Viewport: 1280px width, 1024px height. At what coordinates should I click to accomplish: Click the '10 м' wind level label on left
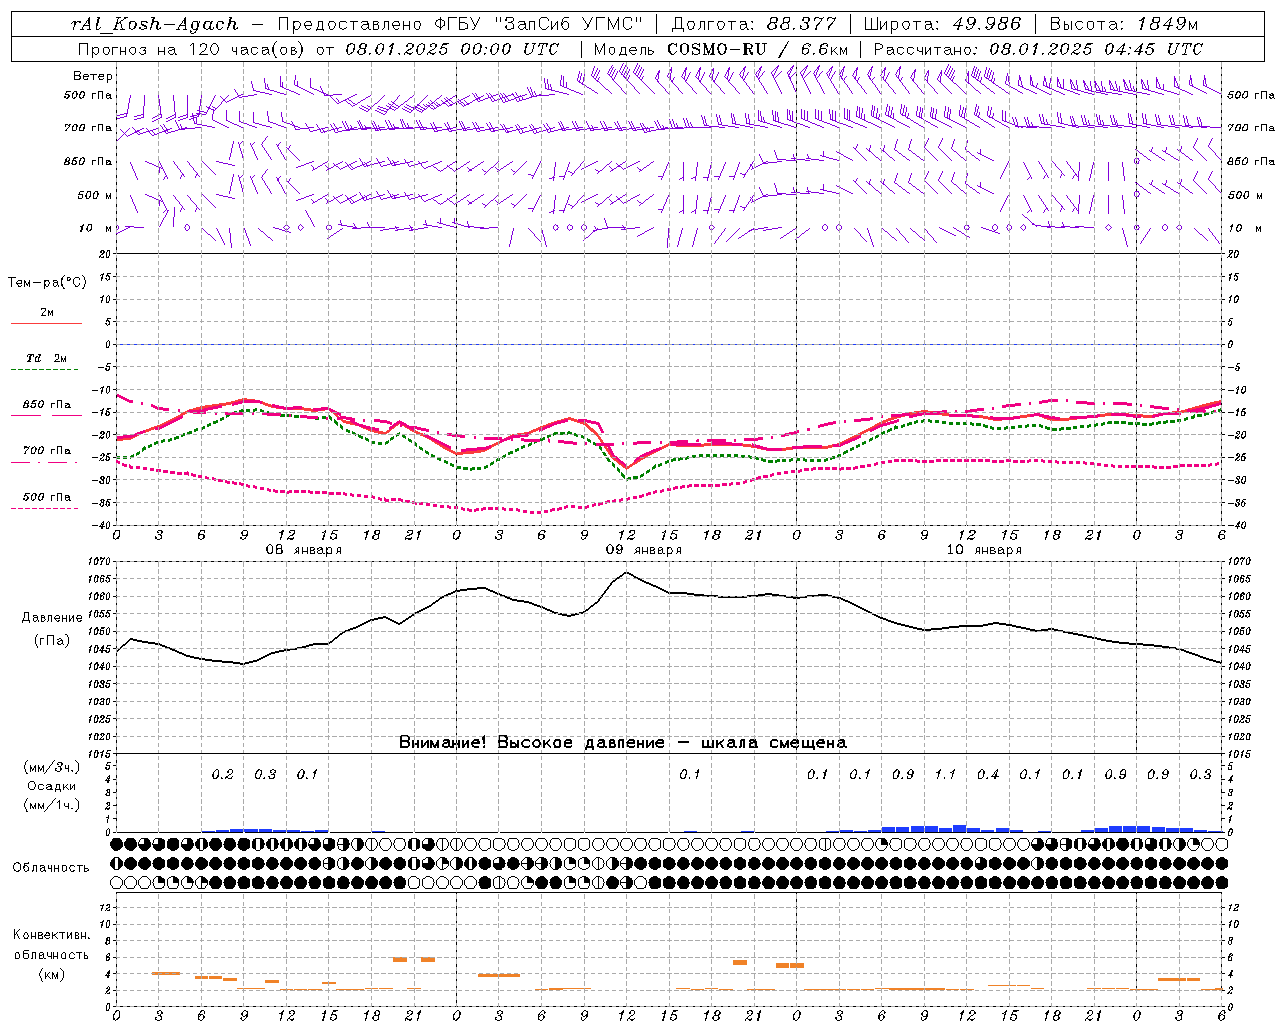coord(96,228)
